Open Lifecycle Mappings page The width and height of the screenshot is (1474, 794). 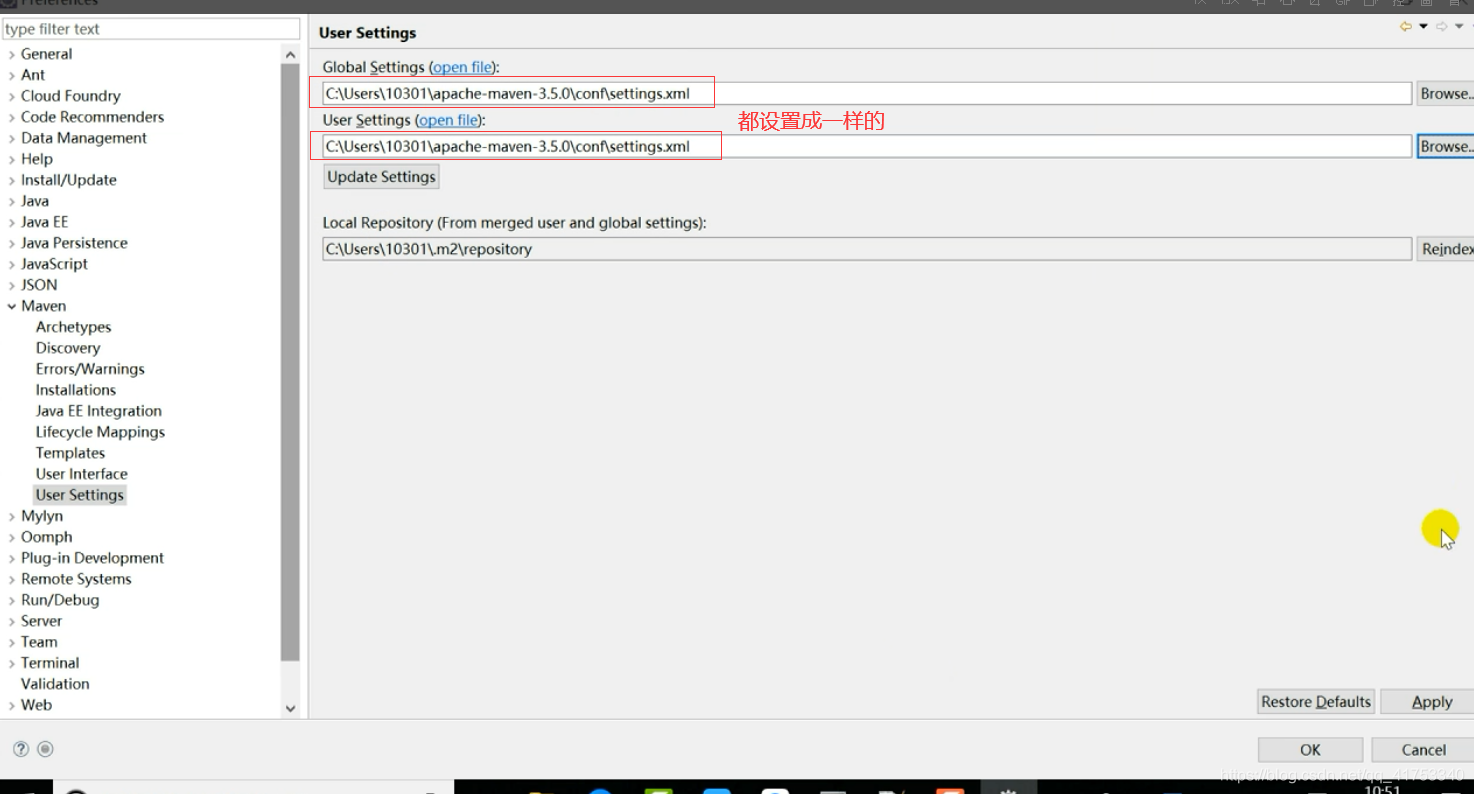100,432
